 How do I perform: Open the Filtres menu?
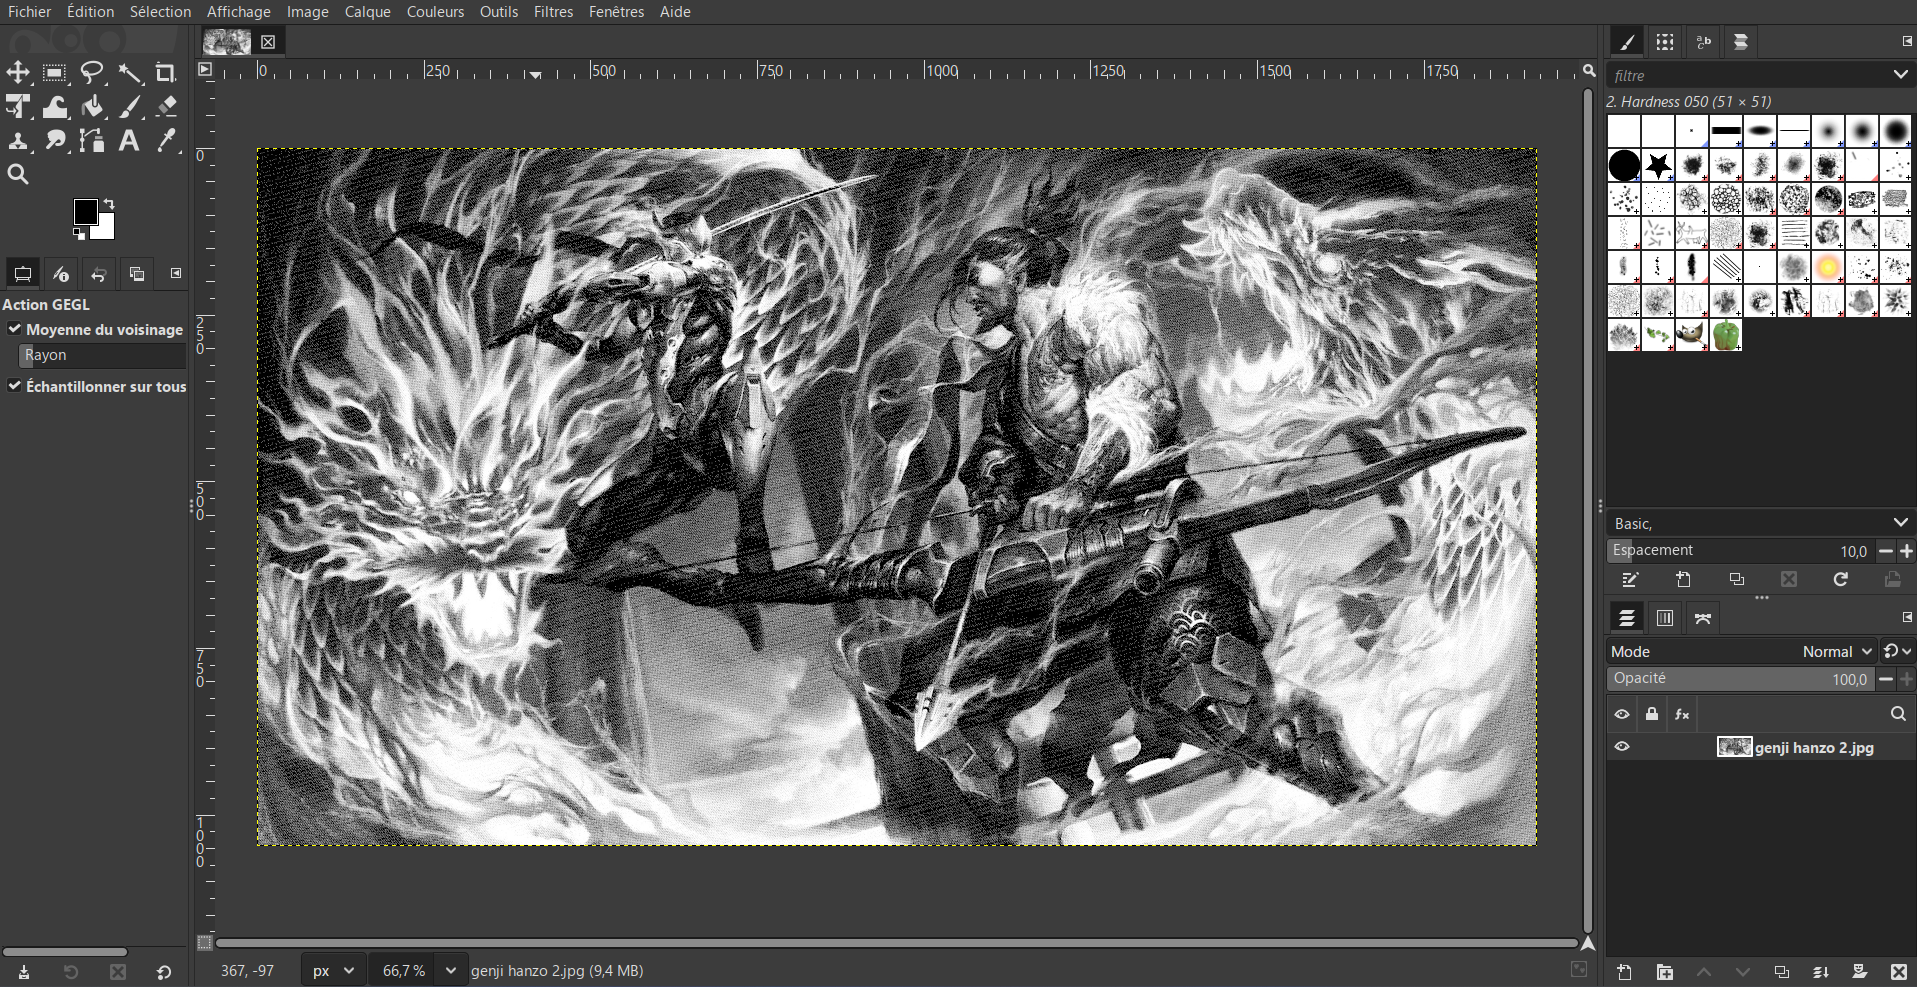coord(553,12)
